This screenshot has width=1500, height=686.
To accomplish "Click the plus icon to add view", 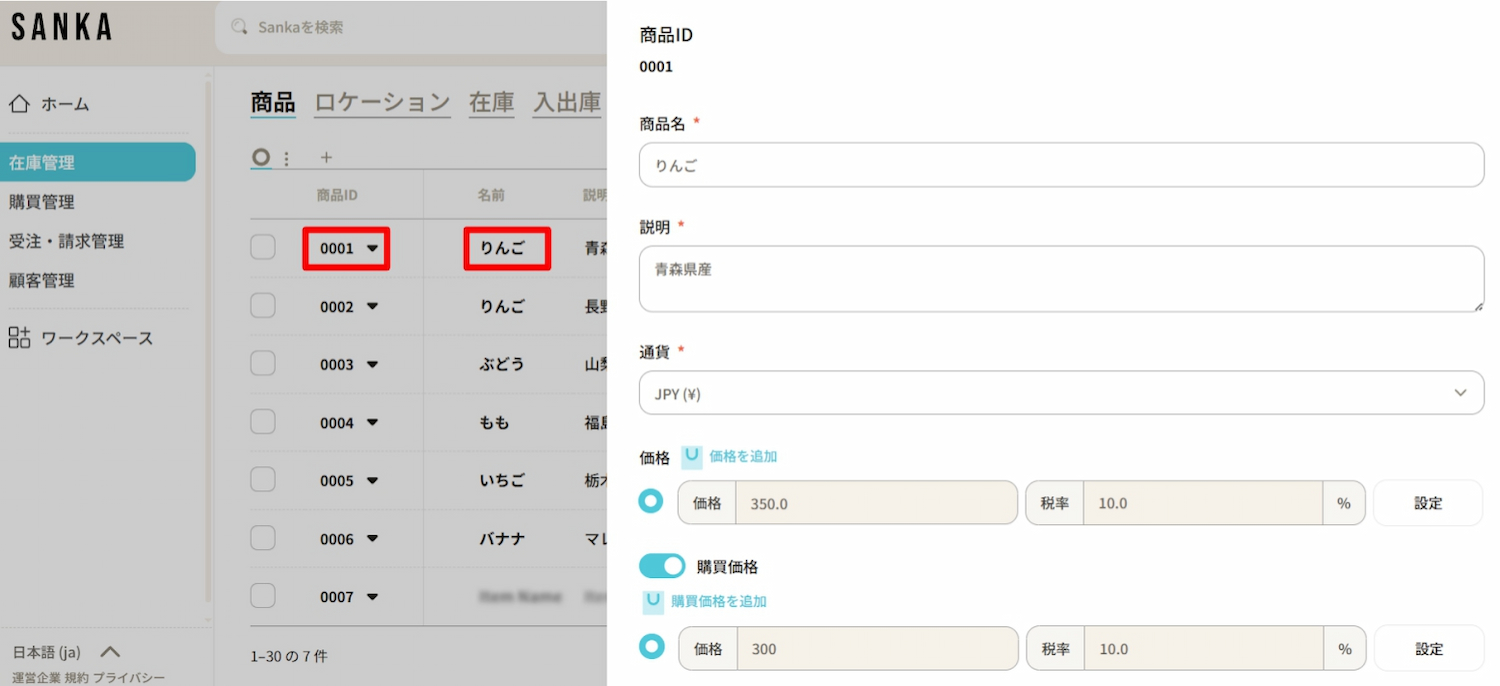I will (x=326, y=158).
